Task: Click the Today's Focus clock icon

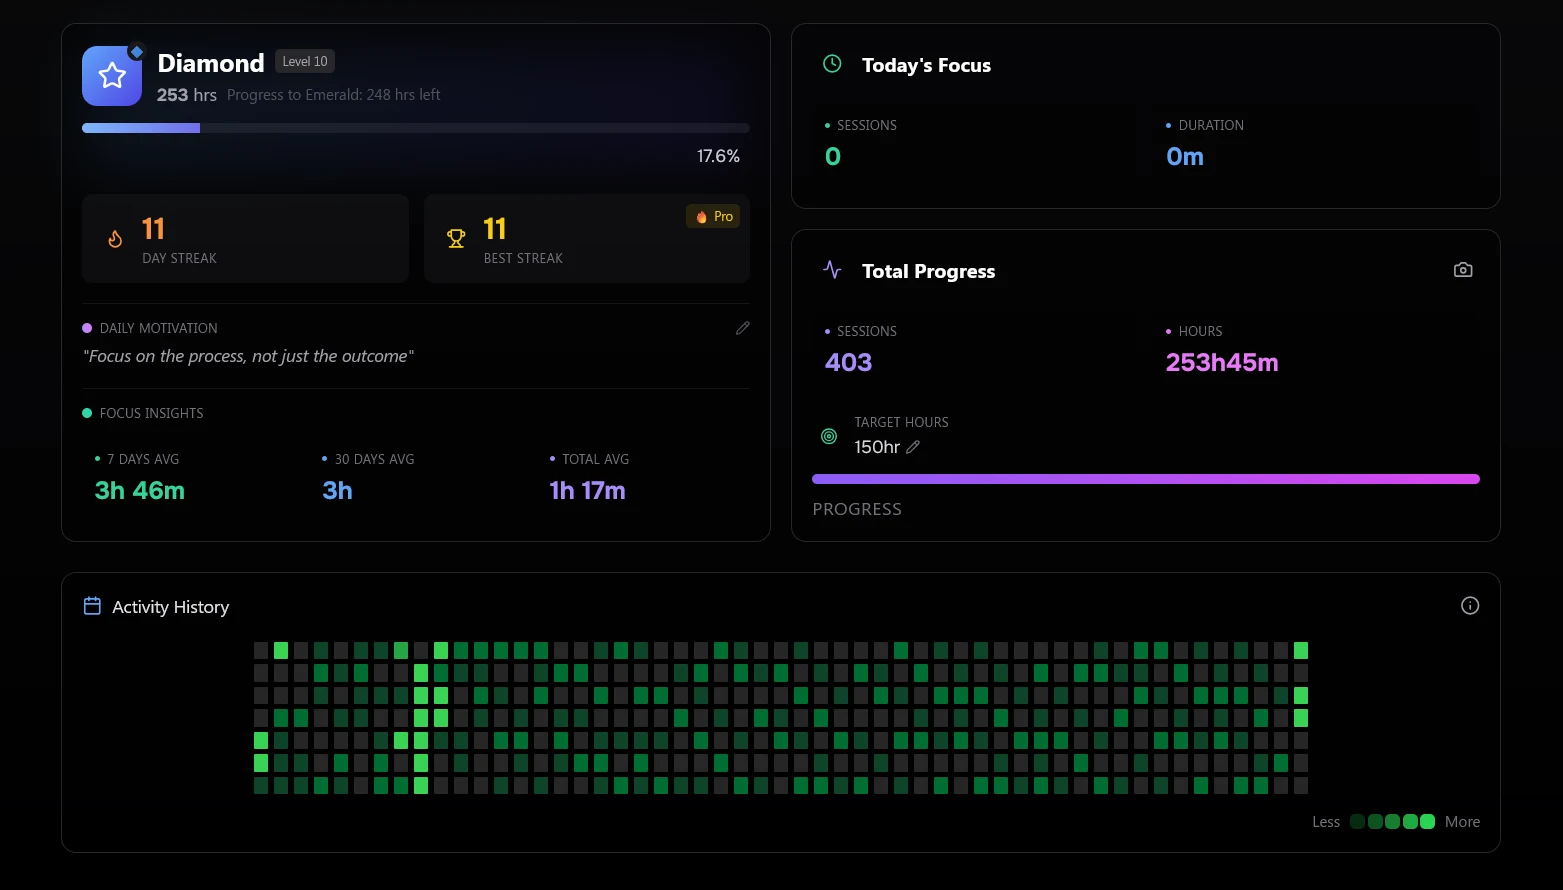Action: coord(832,64)
